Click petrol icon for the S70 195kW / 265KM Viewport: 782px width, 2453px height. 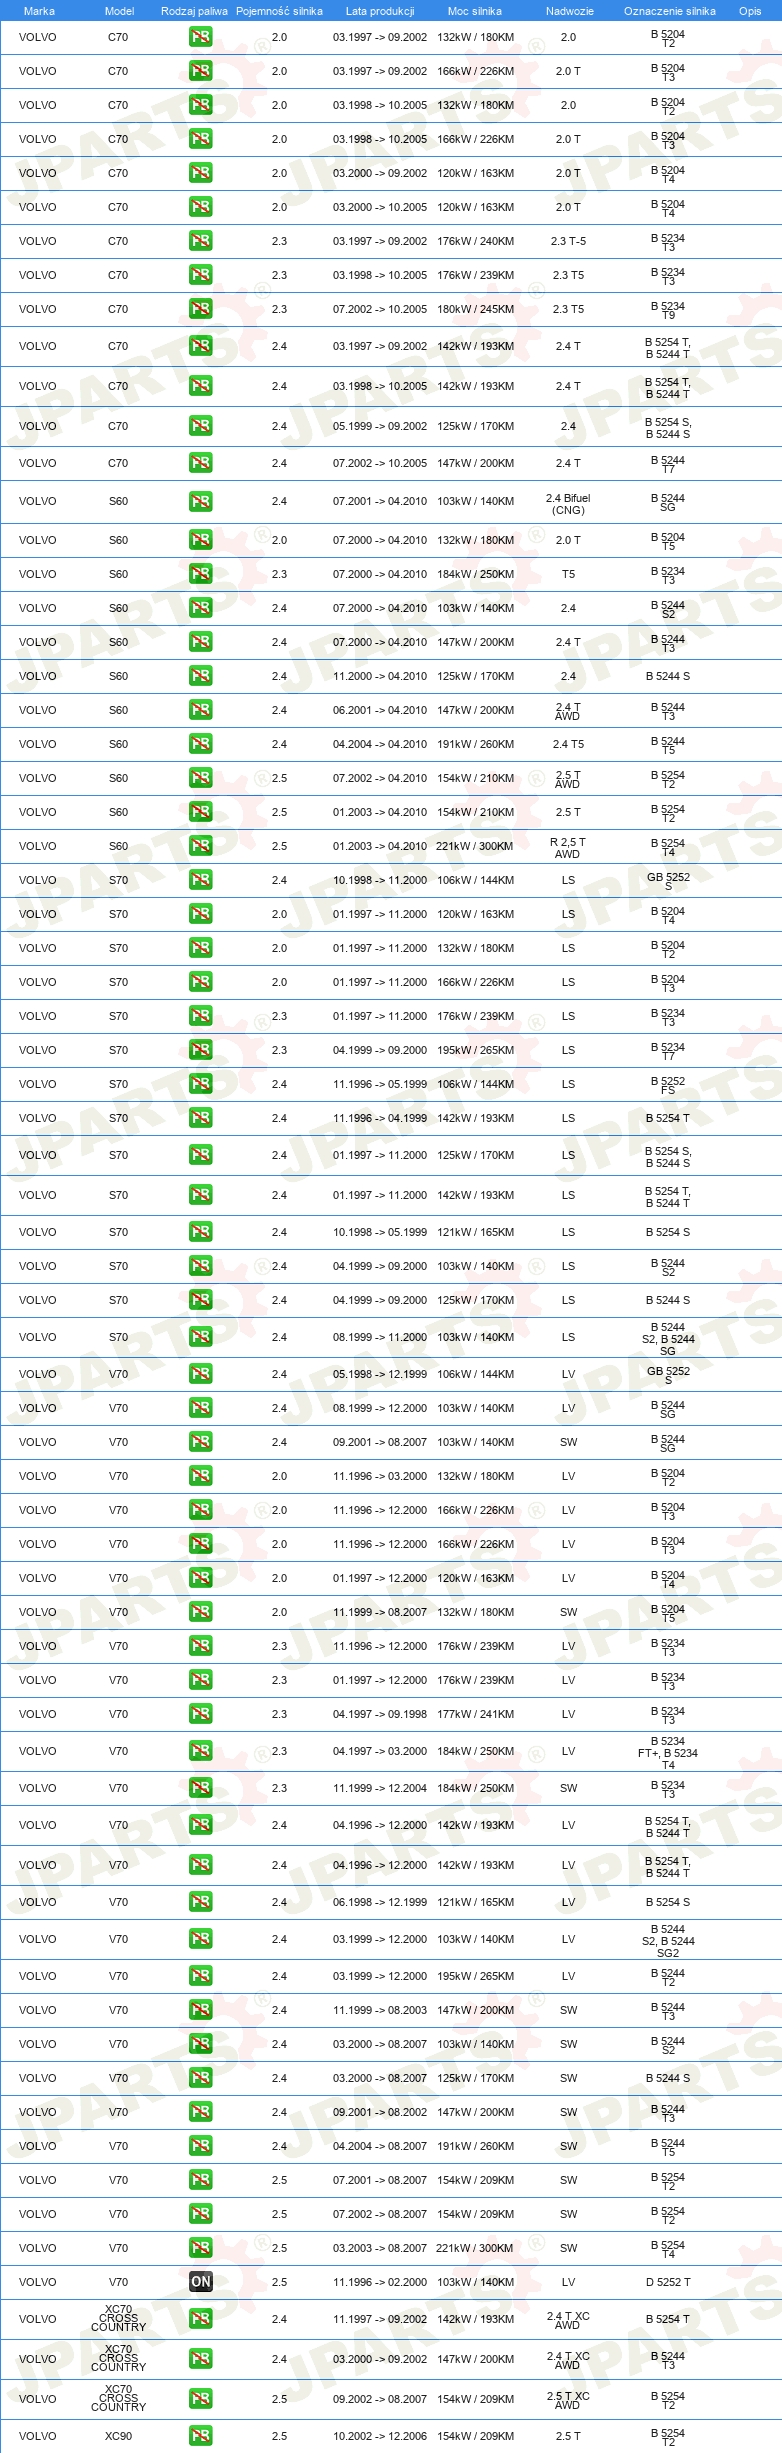(201, 1050)
